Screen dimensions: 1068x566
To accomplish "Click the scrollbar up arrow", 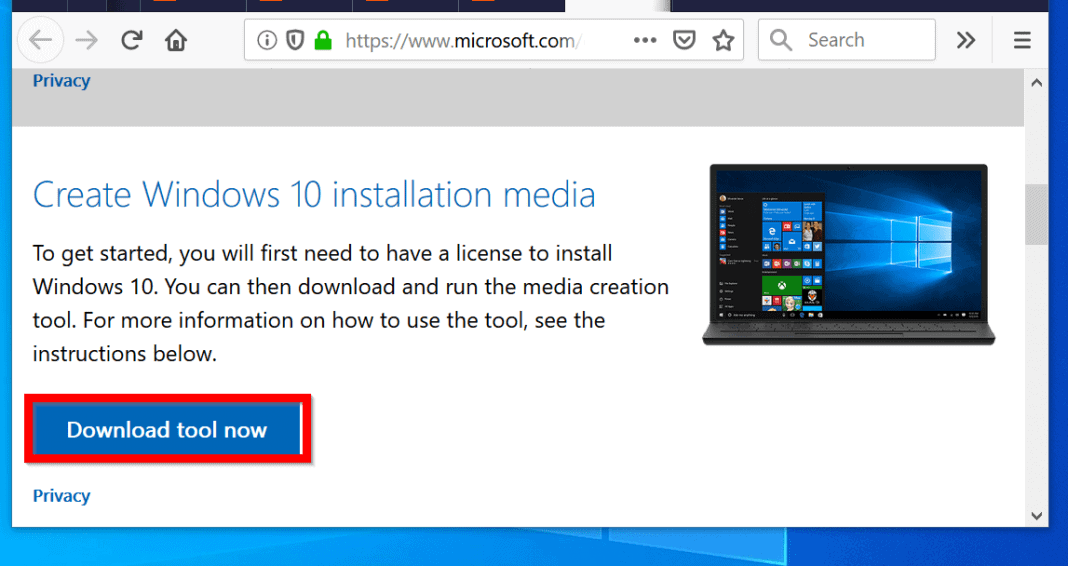I will point(1036,83).
